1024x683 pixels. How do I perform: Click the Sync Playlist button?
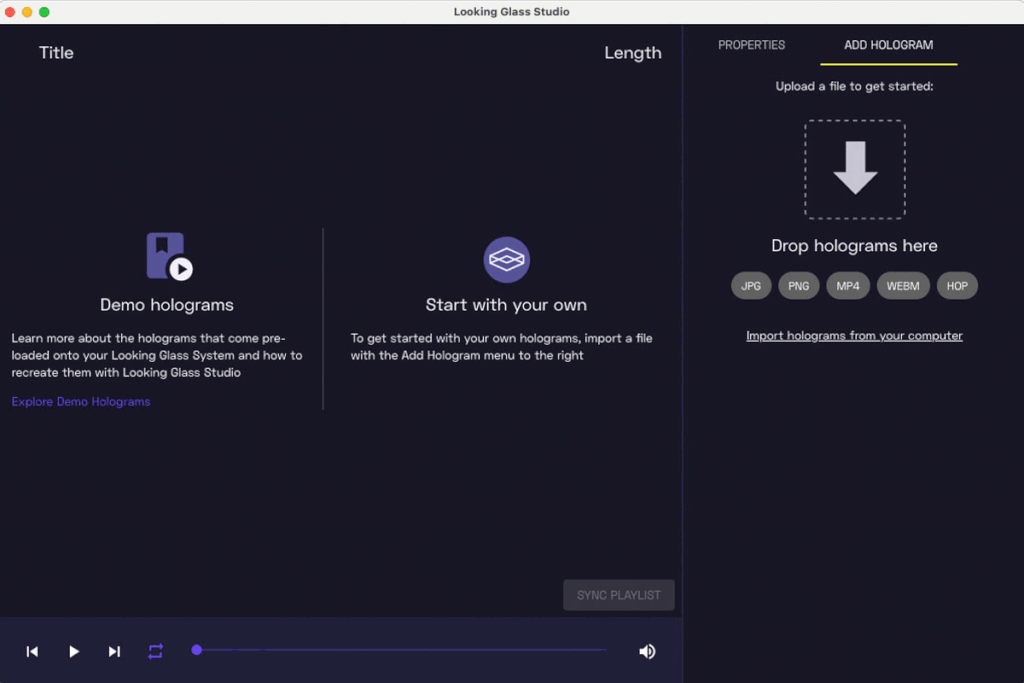pyautogui.click(x=618, y=595)
